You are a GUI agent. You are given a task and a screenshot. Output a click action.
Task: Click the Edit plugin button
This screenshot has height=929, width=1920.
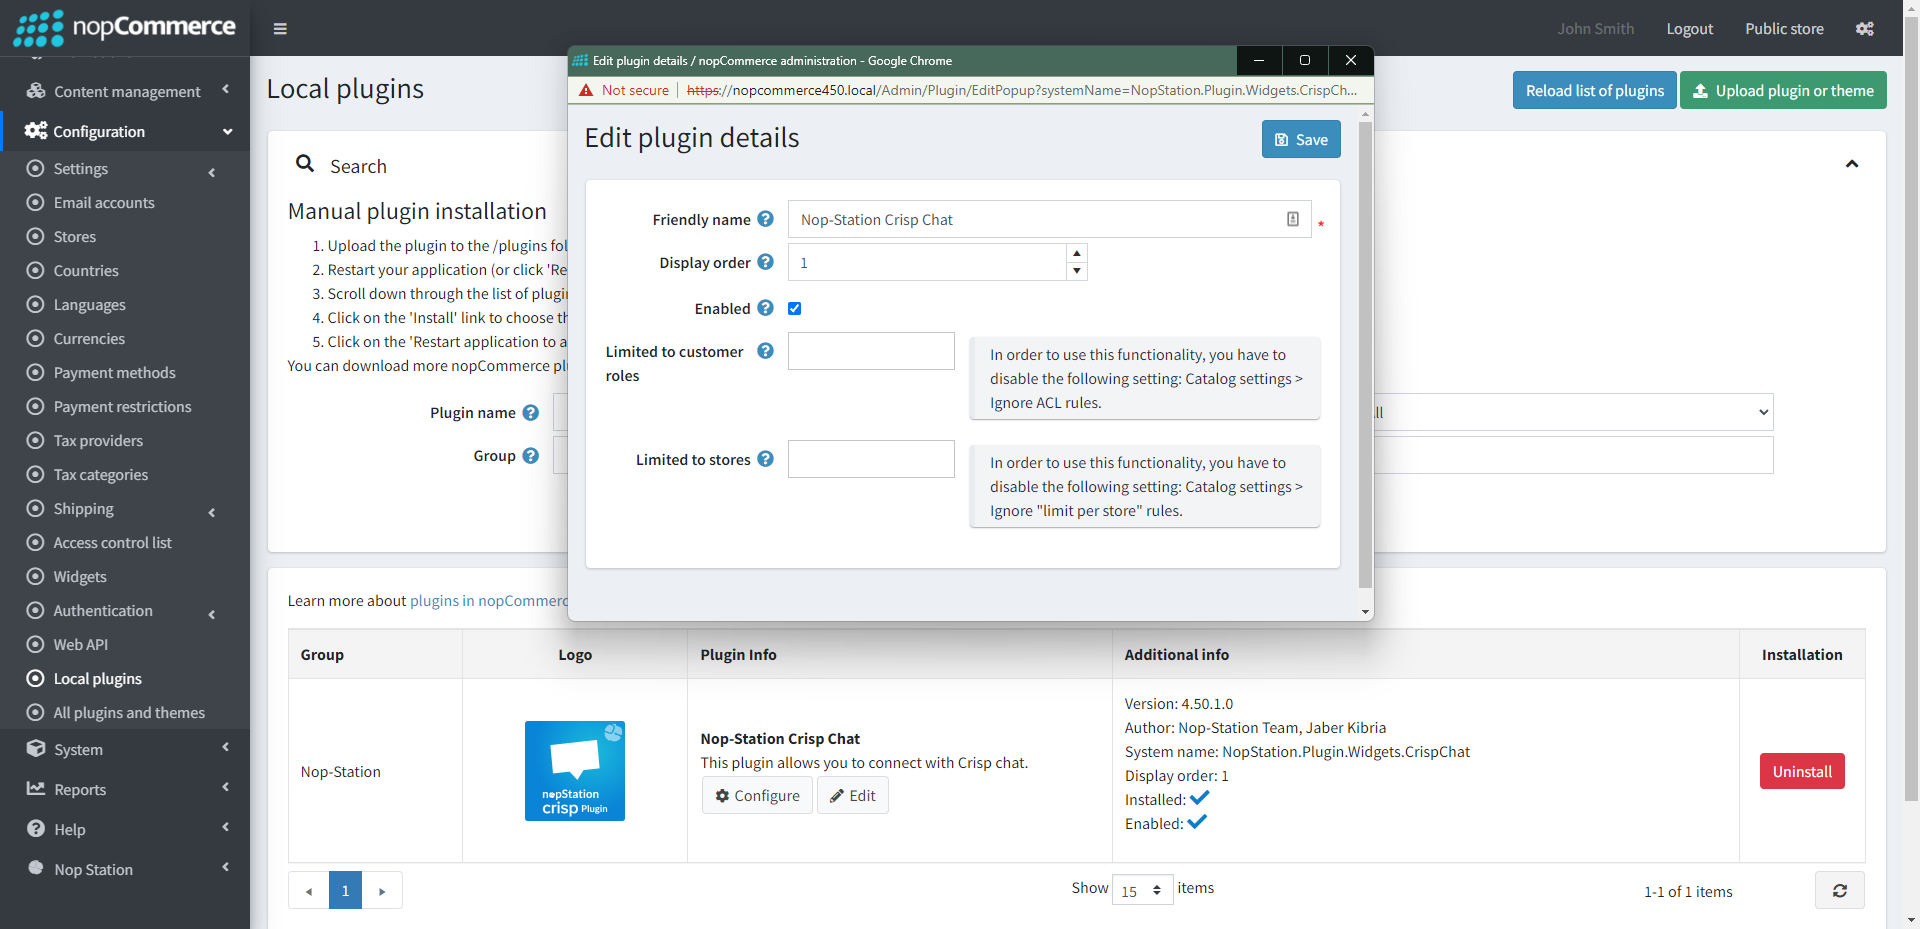pos(853,795)
